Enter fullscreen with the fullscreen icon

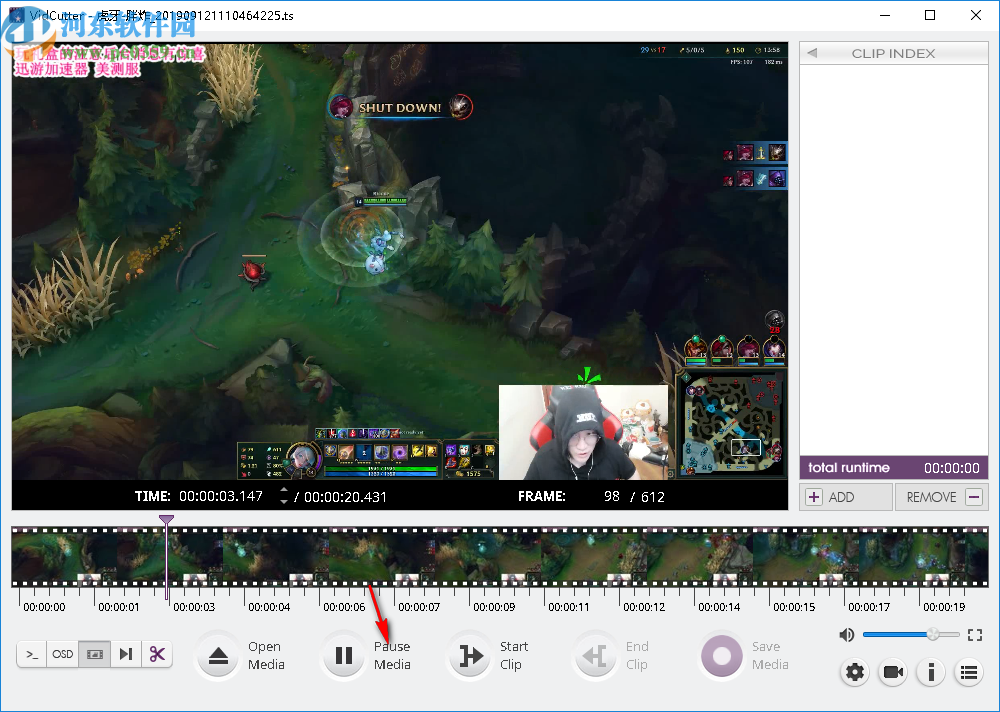point(974,635)
